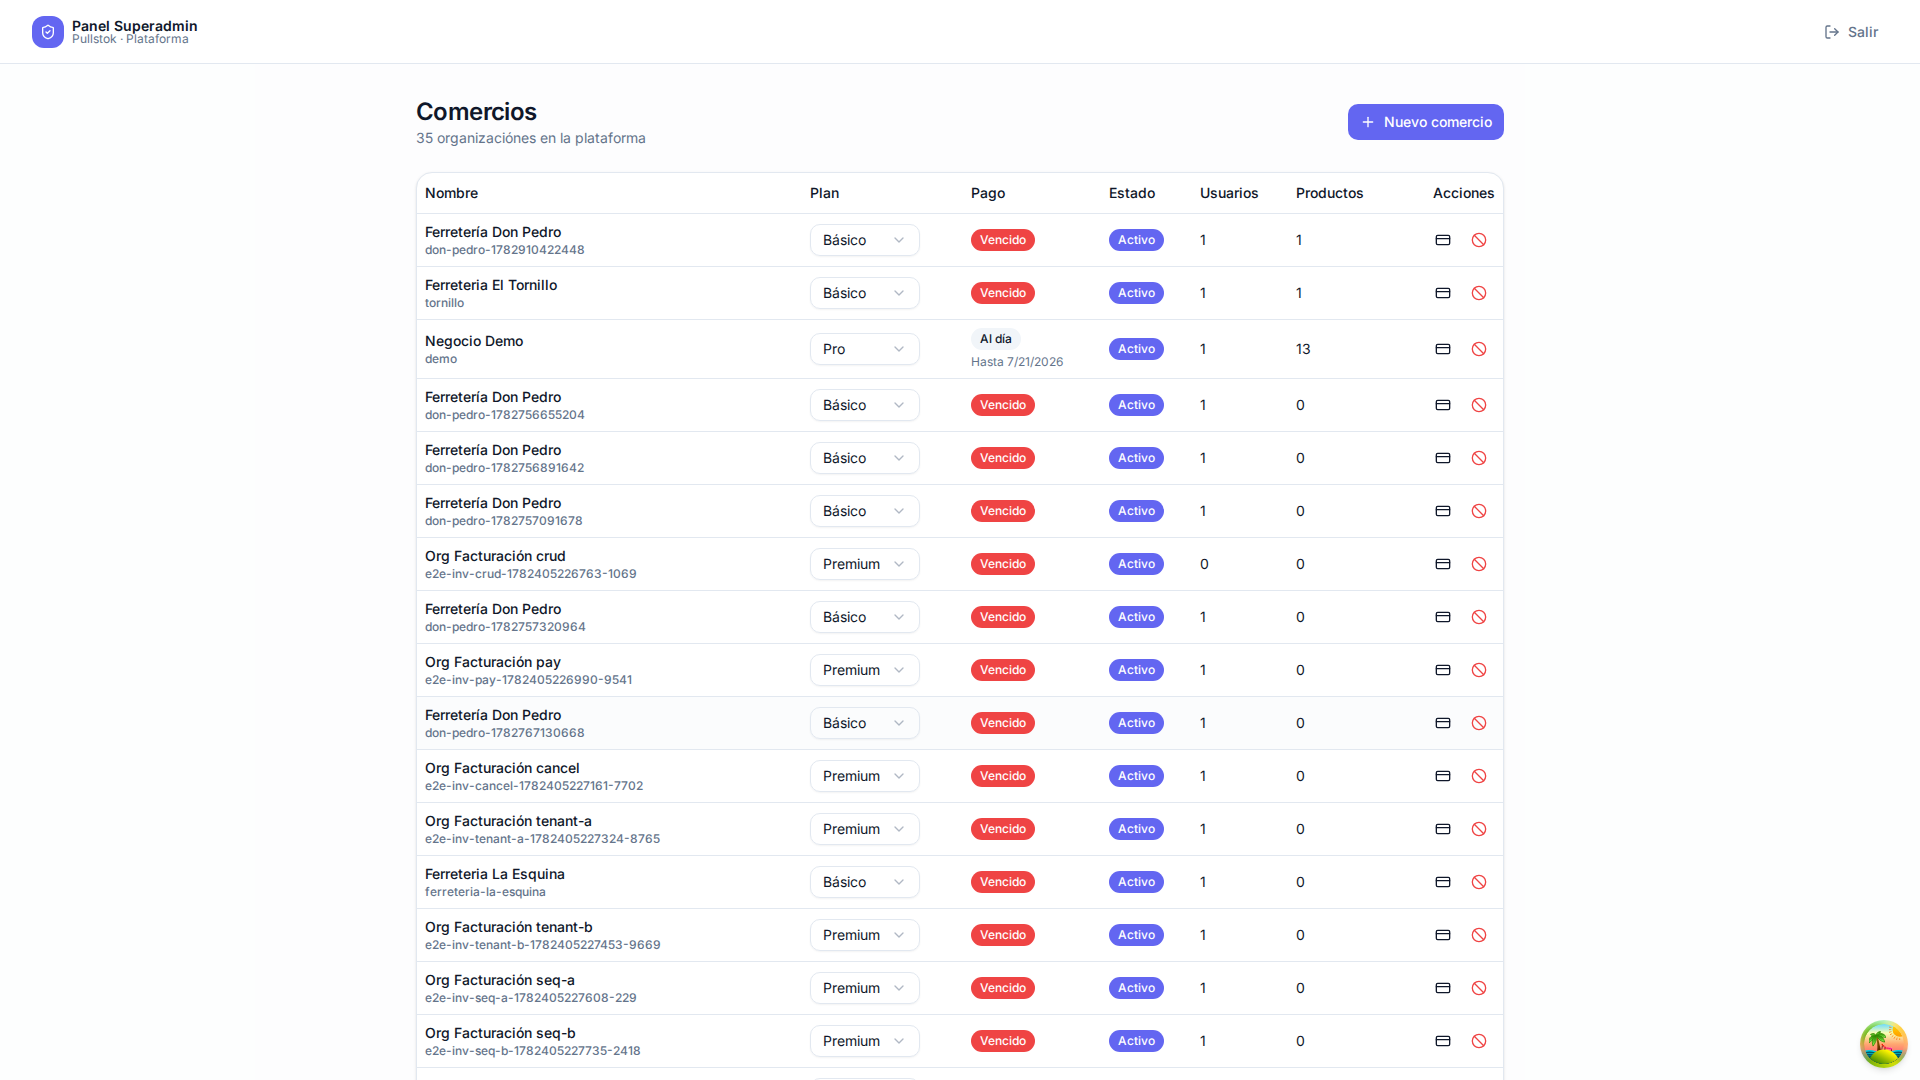Open payment icon for Org Facturación tenant-a
This screenshot has height=1080, width=1920.
tap(1443, 829)
